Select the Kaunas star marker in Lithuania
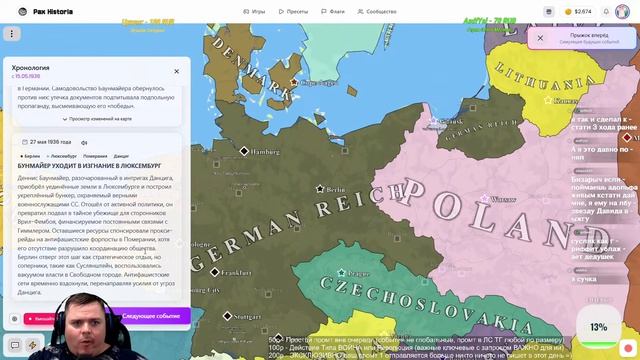Screen dimensions: 640x360 click(548, 100)
